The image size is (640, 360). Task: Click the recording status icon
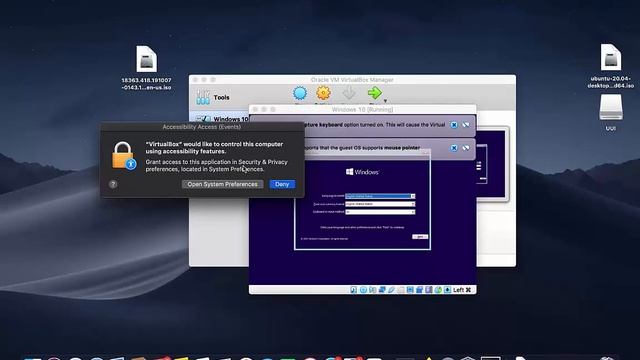coord(419,290)
